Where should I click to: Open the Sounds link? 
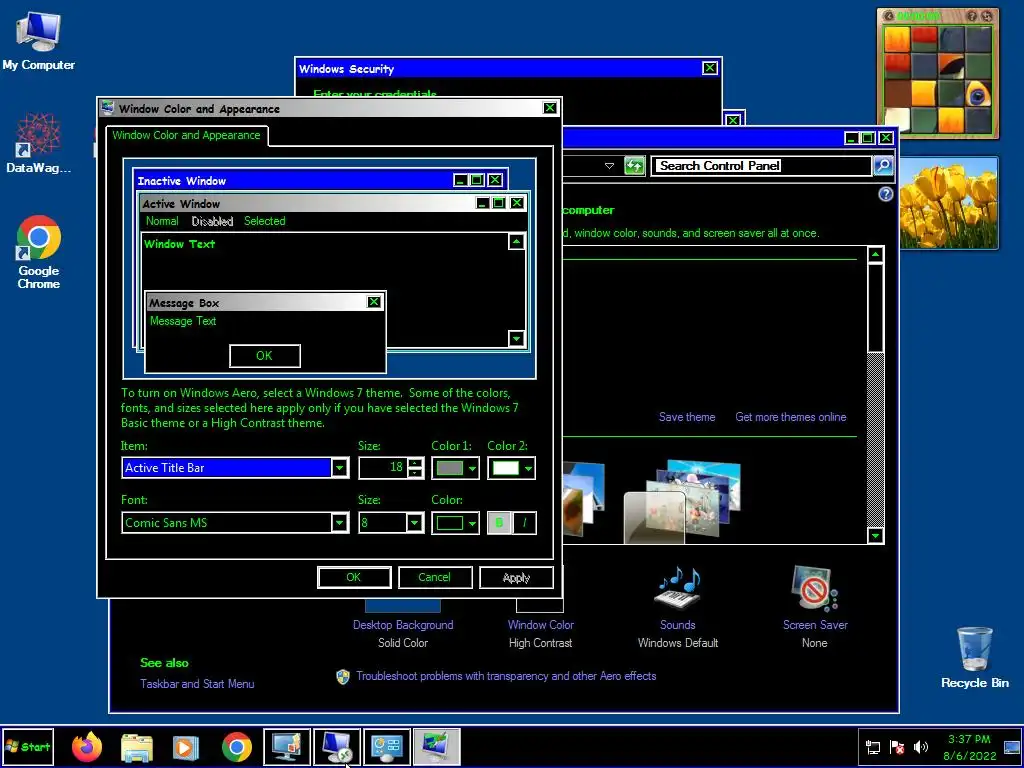coord(677,625)
